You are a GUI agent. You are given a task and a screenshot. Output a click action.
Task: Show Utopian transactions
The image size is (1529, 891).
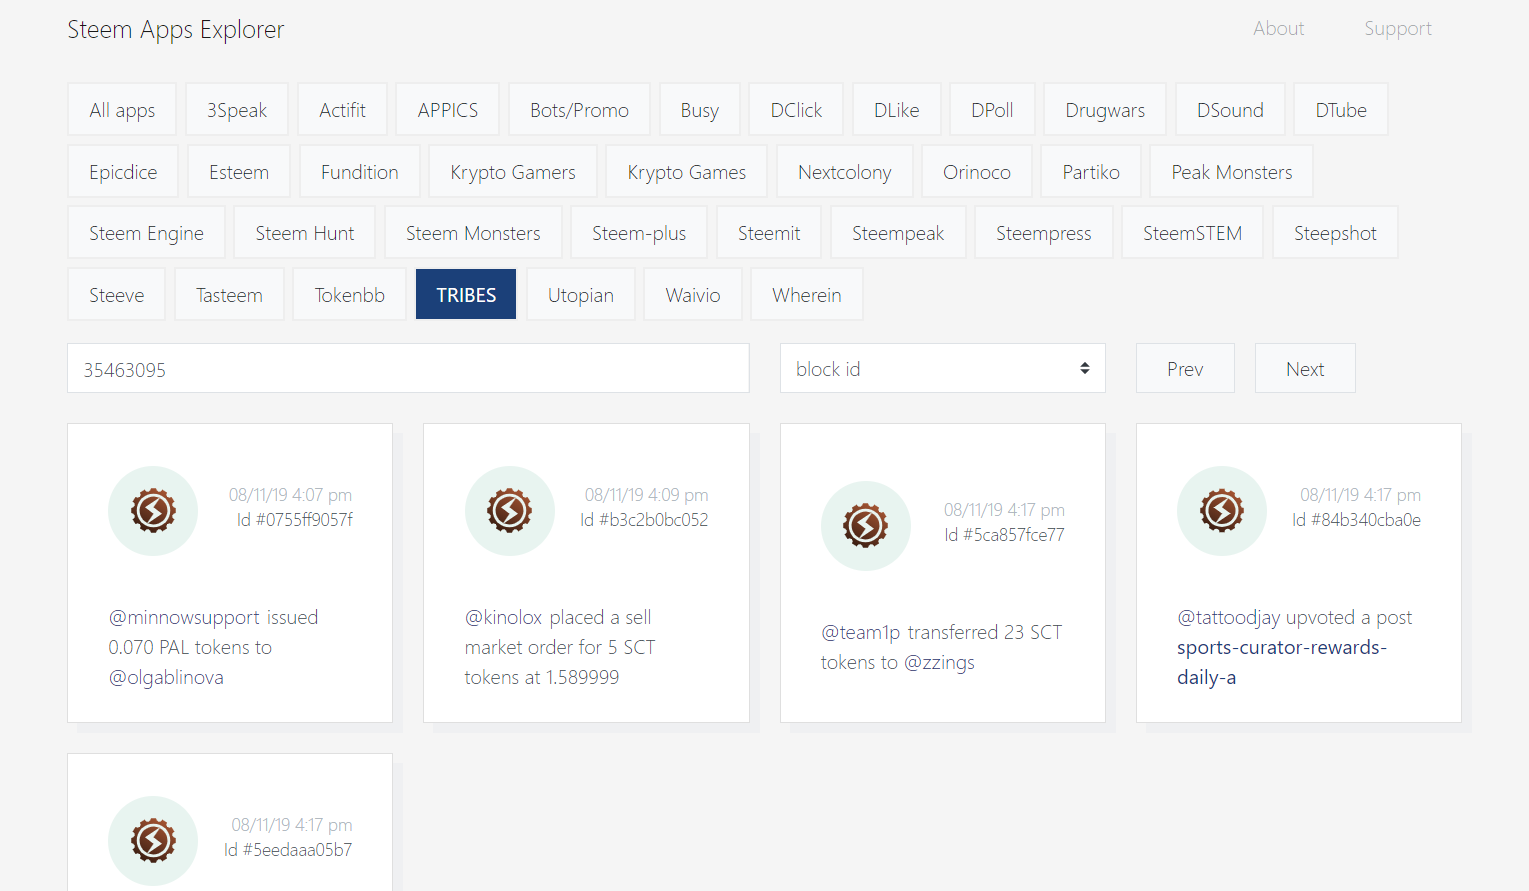click(x=581, y=295)
